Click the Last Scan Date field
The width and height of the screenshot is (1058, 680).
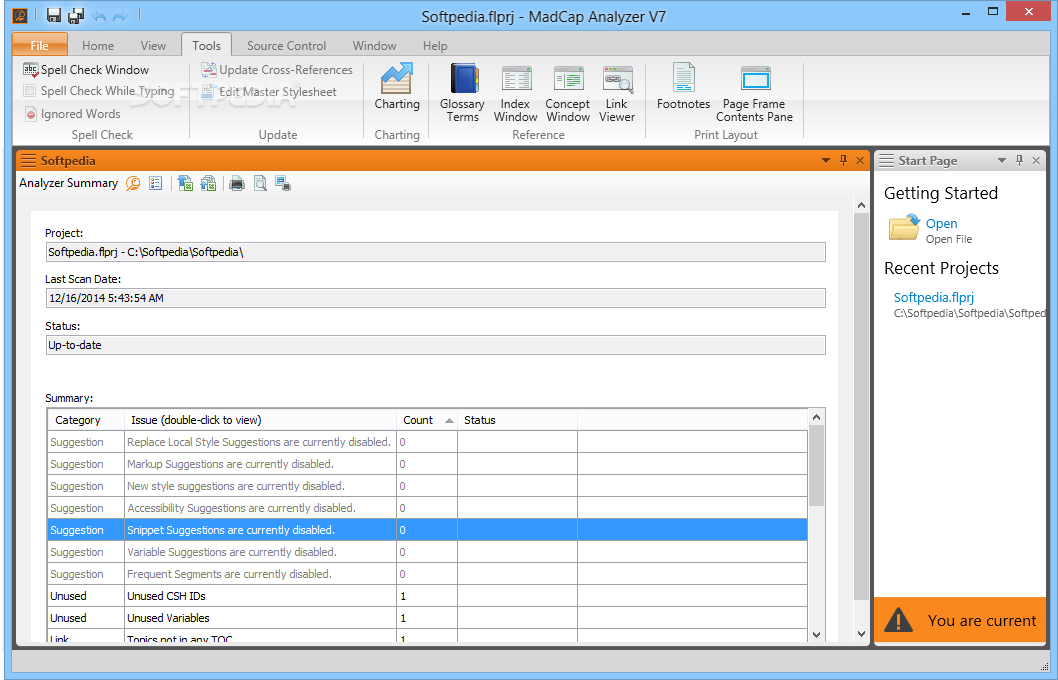(435, 298)
